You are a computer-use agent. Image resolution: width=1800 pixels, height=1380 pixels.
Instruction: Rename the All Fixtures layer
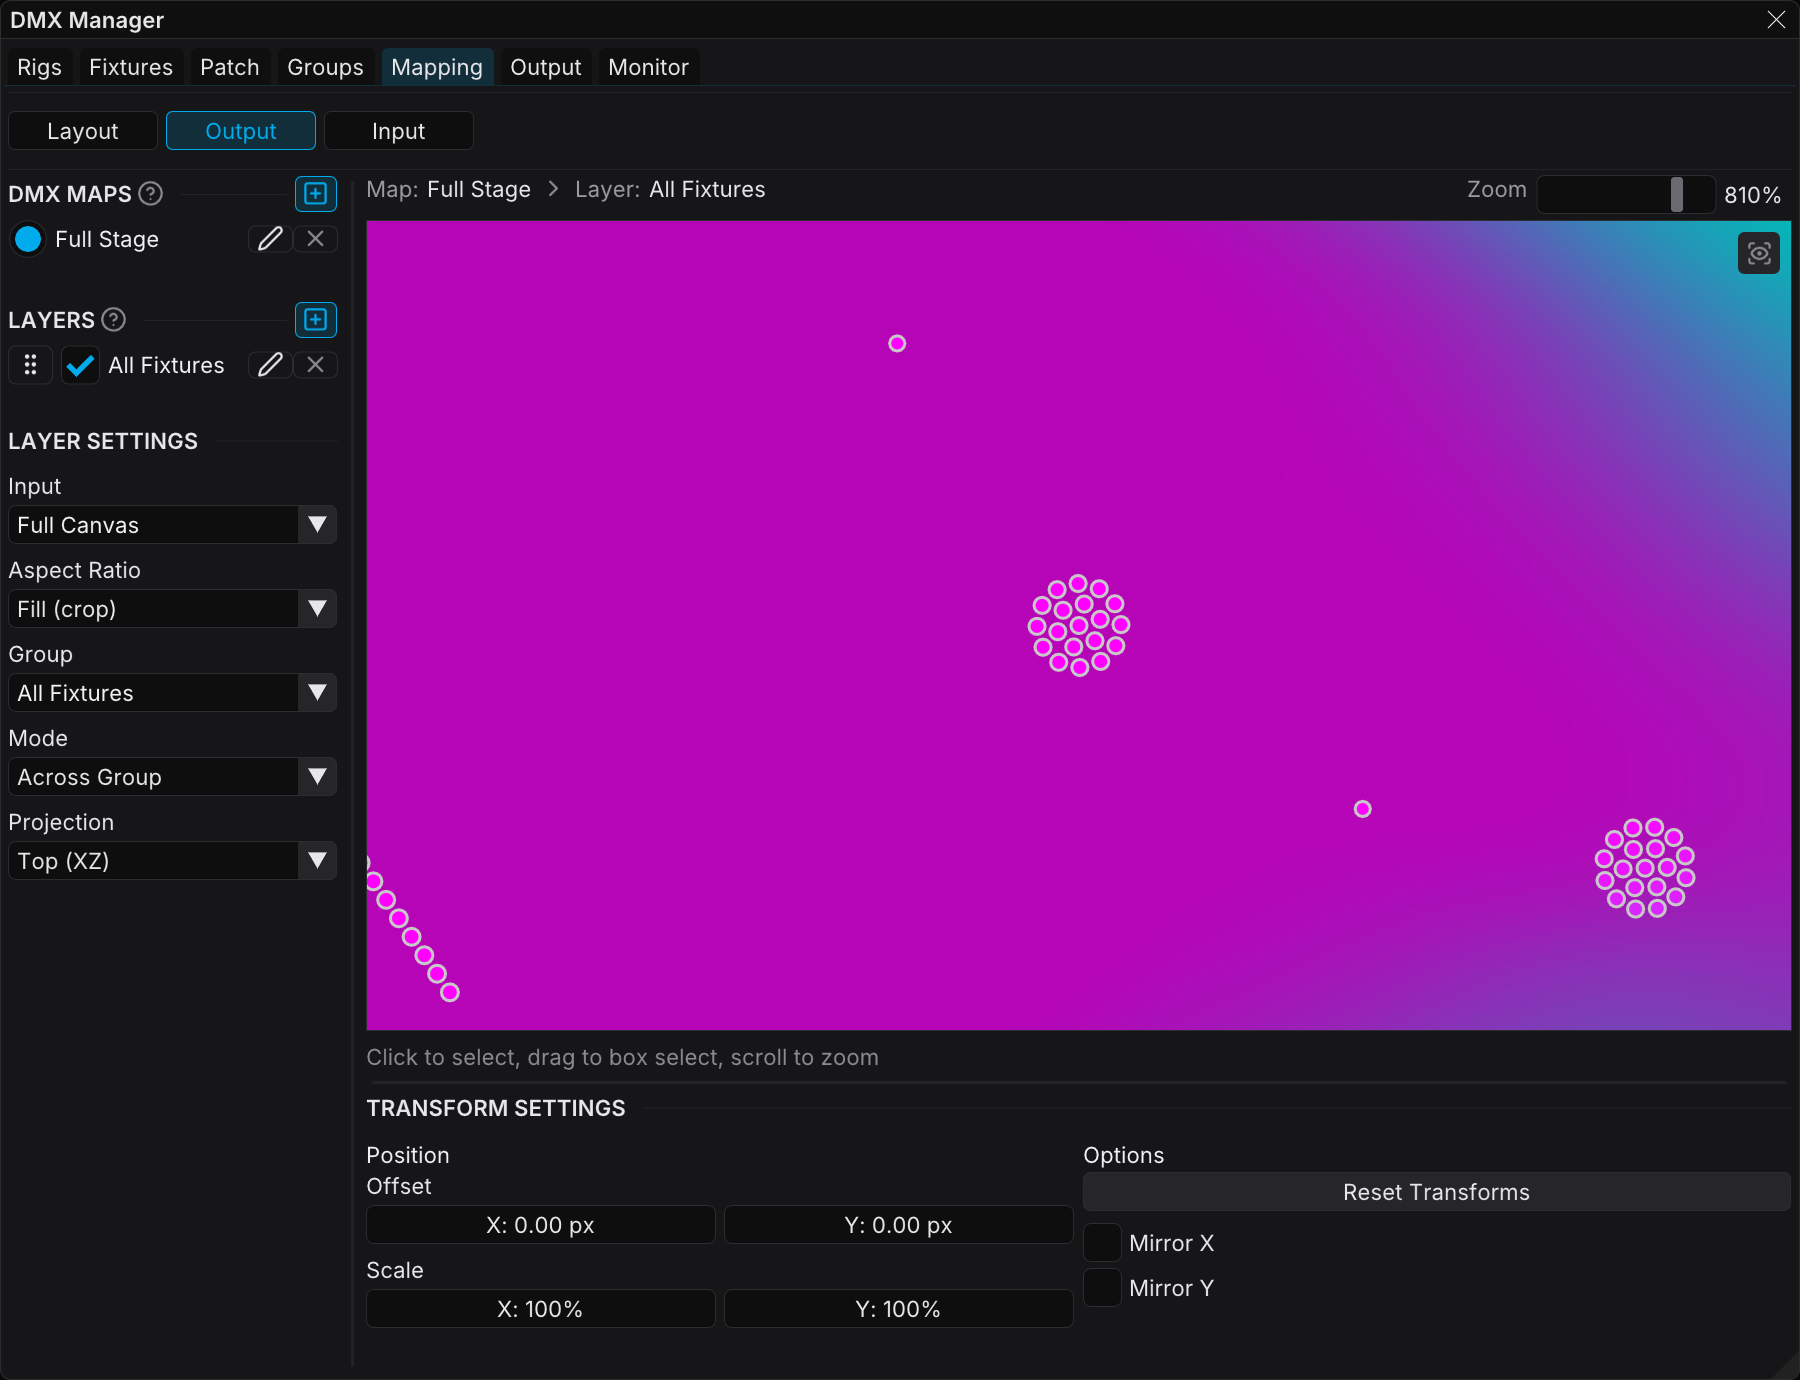coord(270,365)
